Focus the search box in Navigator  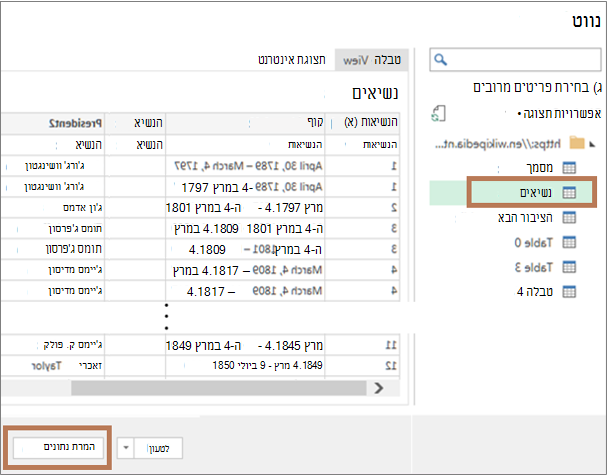pos(515,60)
